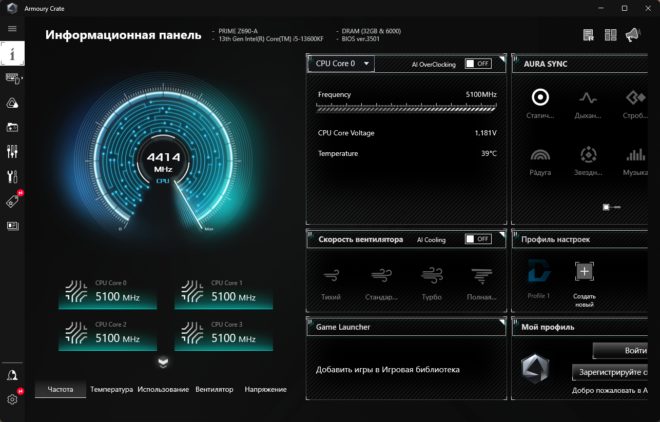Create a new settings profile

coord(584,284)
